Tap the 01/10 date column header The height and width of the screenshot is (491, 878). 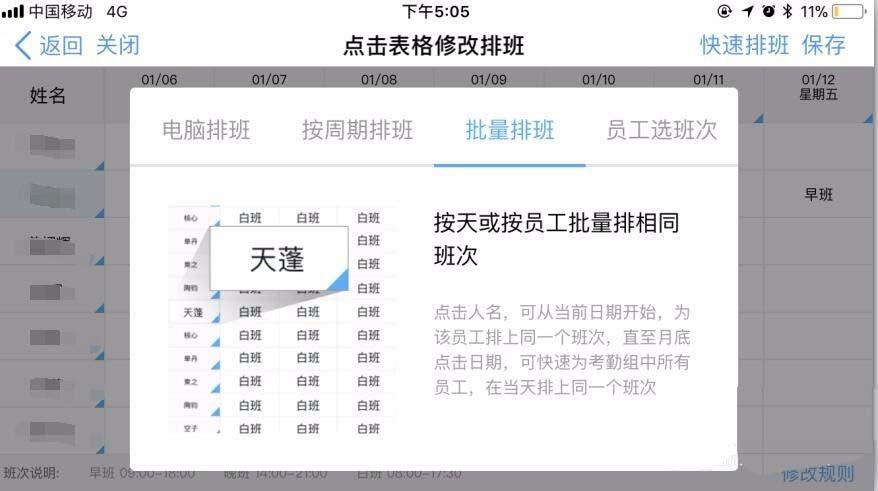point(599,80)
